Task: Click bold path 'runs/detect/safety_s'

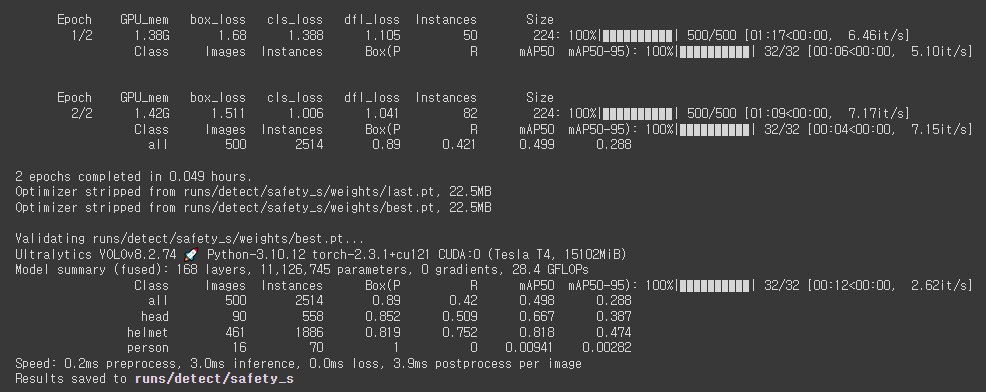Action: (214, 379)
